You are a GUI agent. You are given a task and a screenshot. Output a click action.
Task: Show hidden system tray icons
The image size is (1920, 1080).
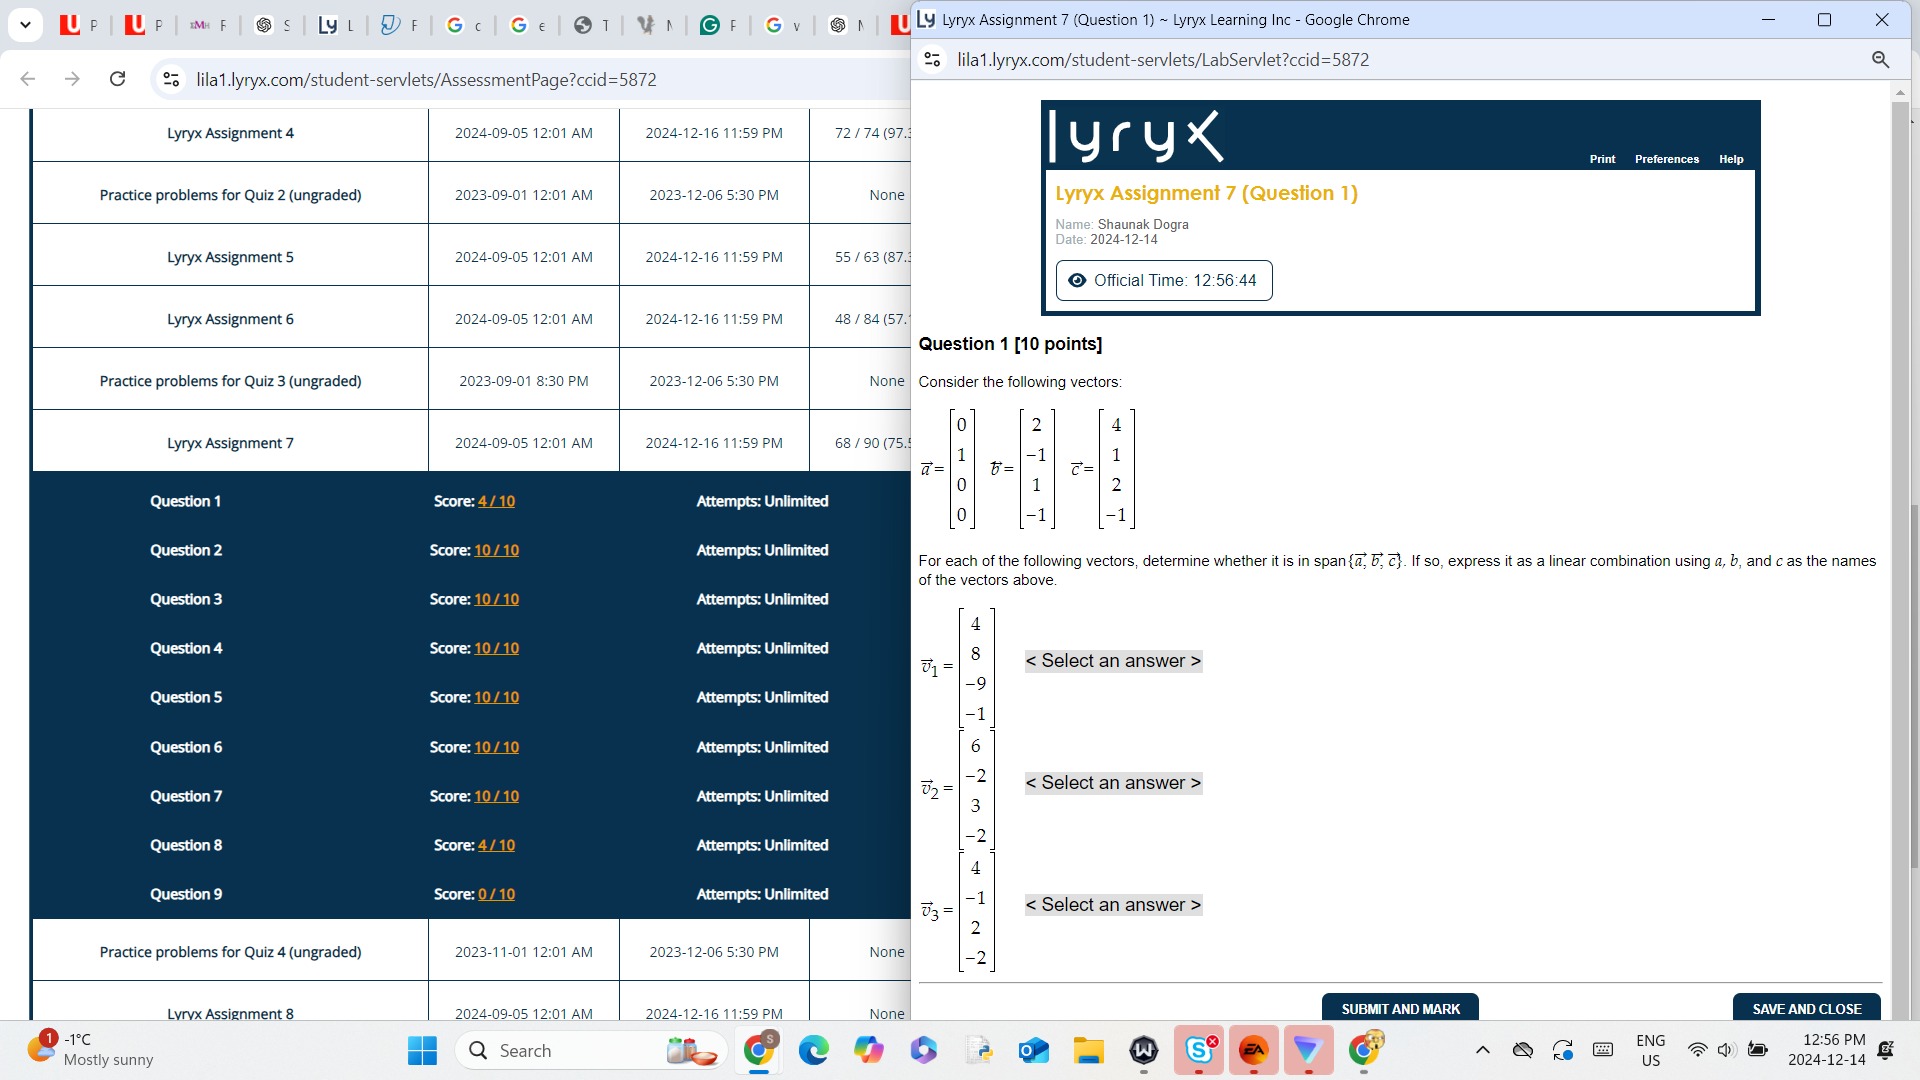[x=1483, y=1050]
